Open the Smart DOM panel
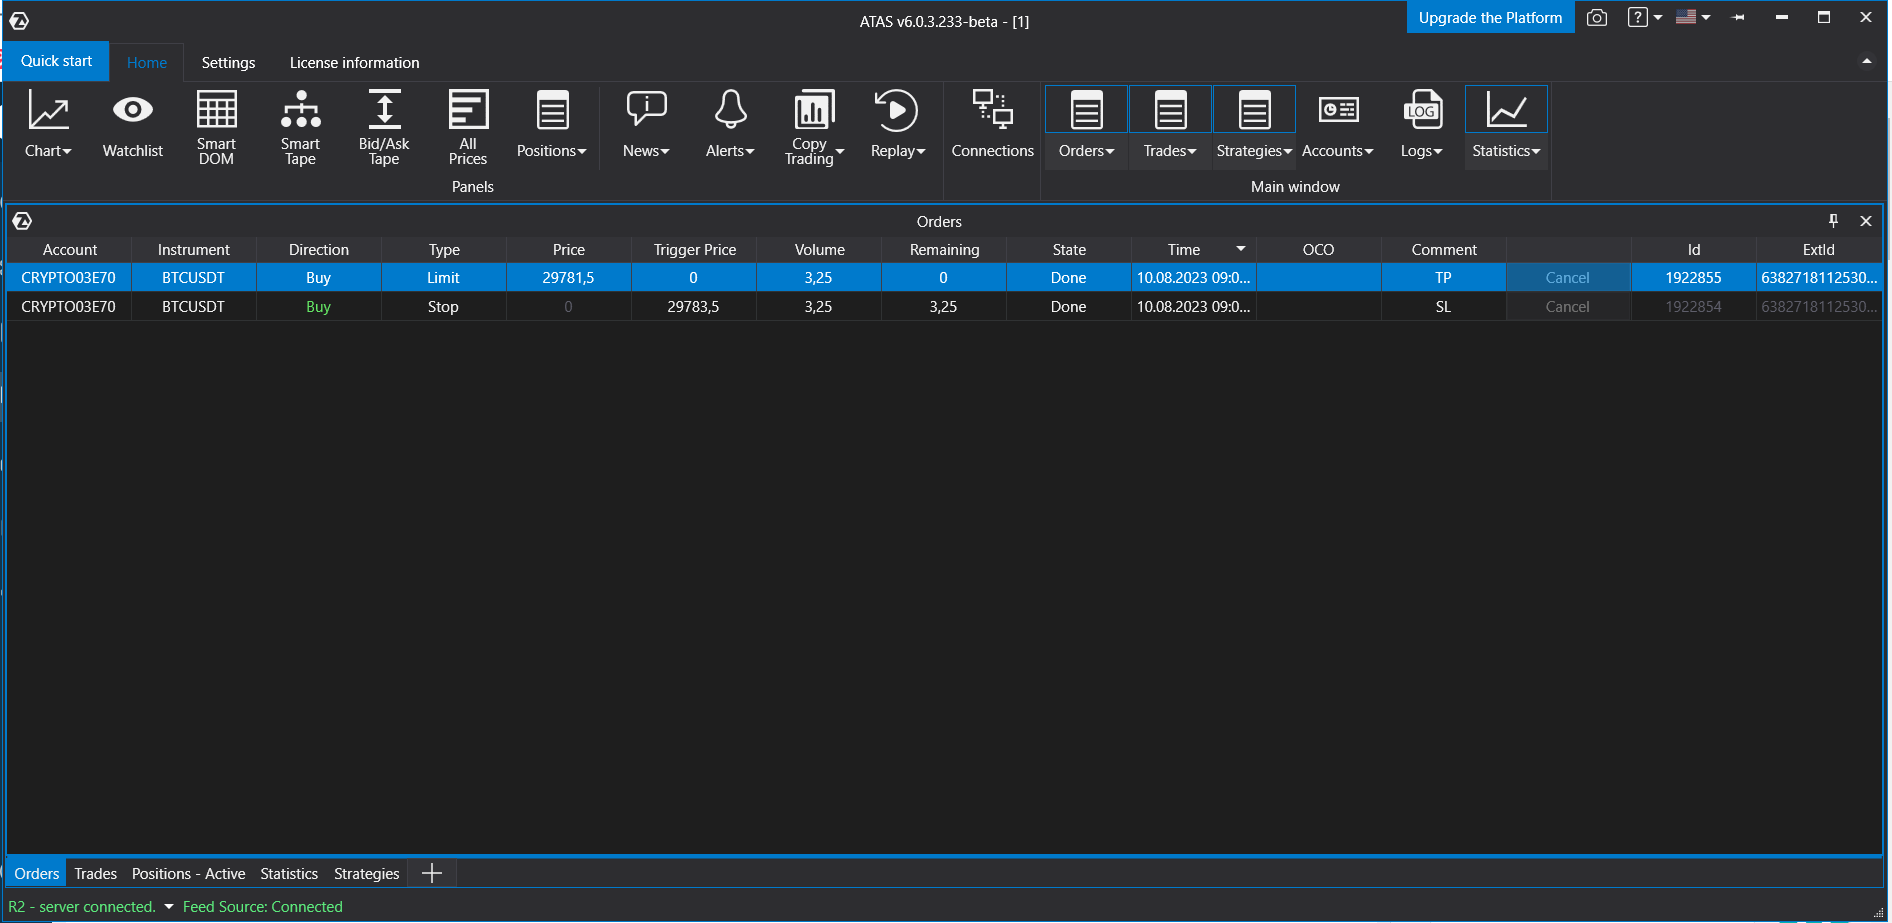Viewport: 1892px width, 923px height. click(216, 125)
